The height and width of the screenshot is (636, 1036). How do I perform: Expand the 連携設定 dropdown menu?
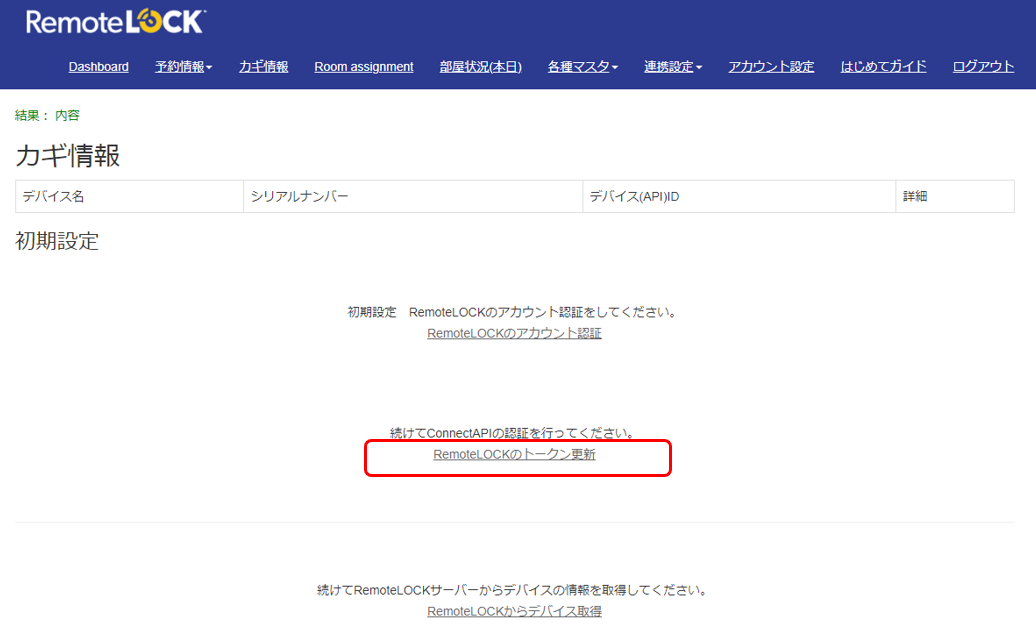coord(673,67)
